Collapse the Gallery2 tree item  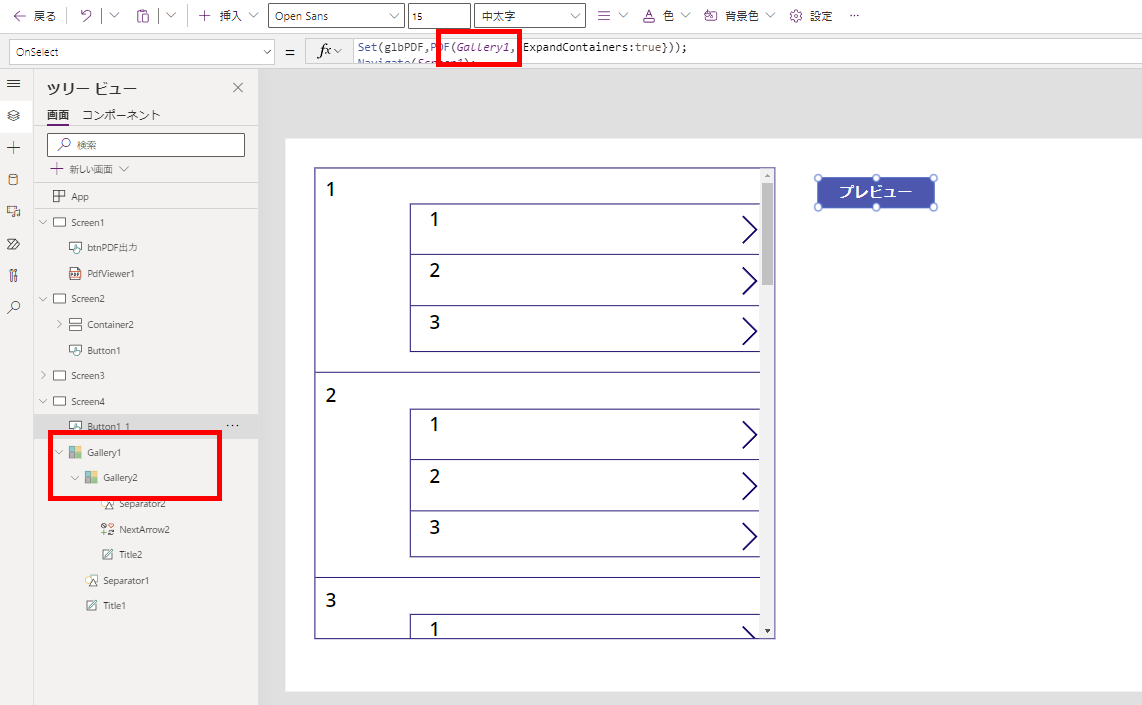click(x=74, y=477)
